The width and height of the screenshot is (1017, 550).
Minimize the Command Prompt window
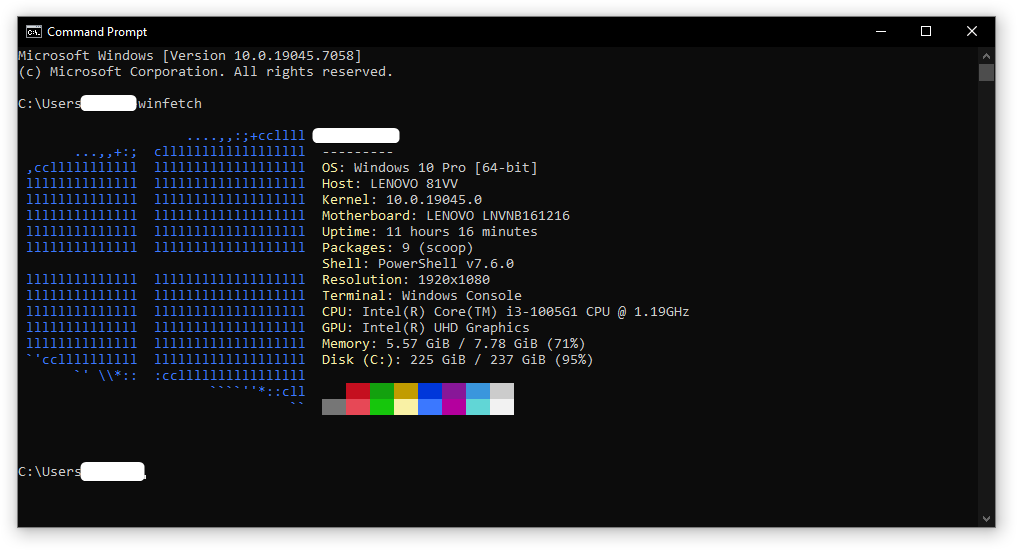click(x=881, y=32)
